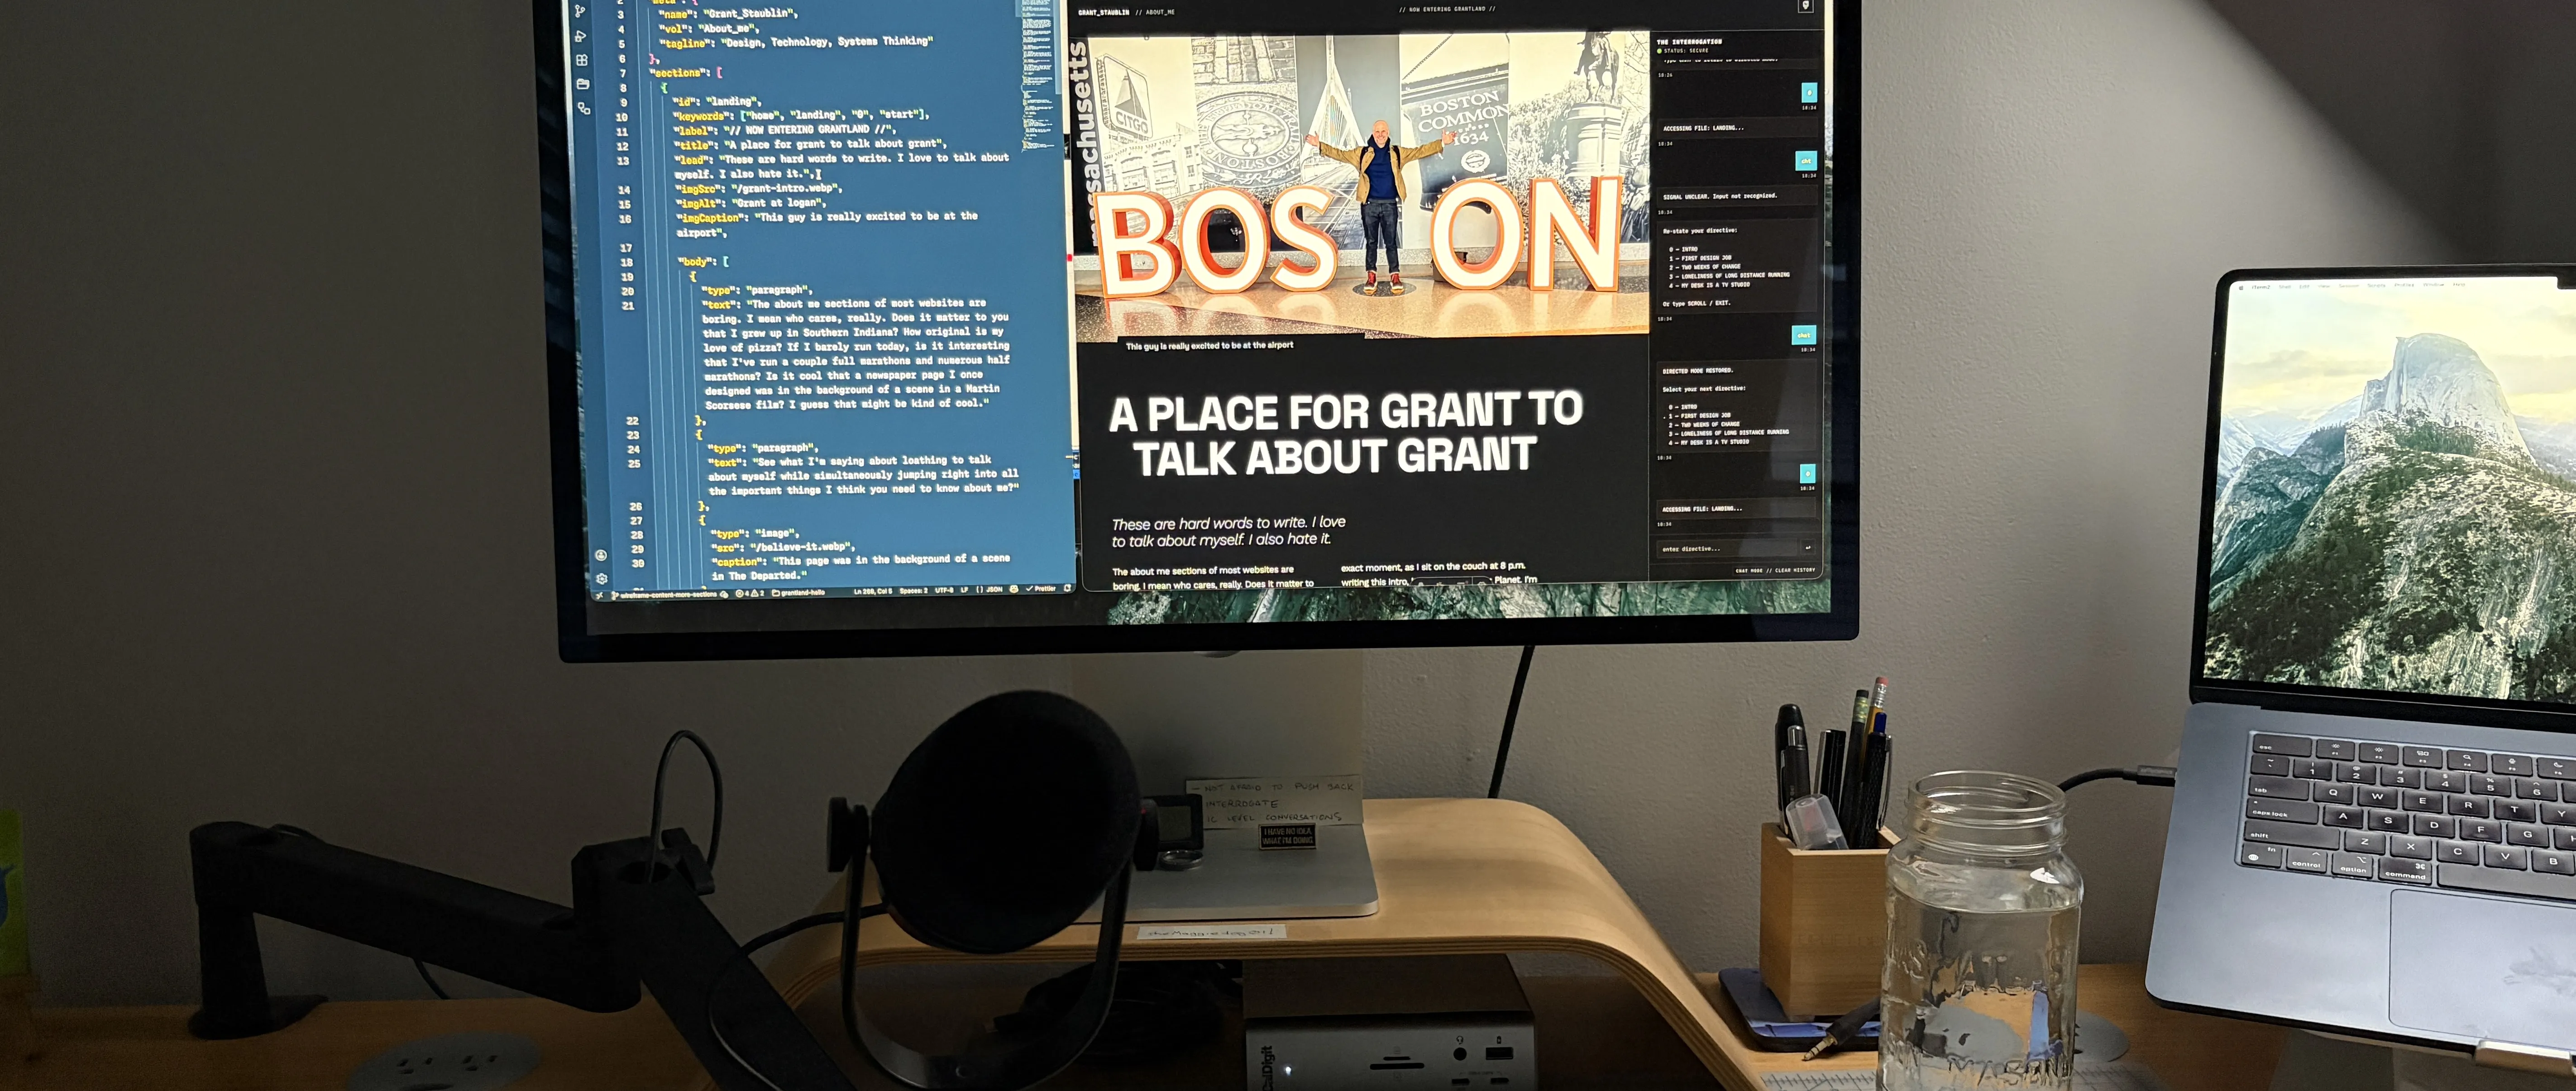Click GRANT_STAUBLIN in the webpage header
The height and width of the screenshot is (1091, 2576).
pos(1103,13)
